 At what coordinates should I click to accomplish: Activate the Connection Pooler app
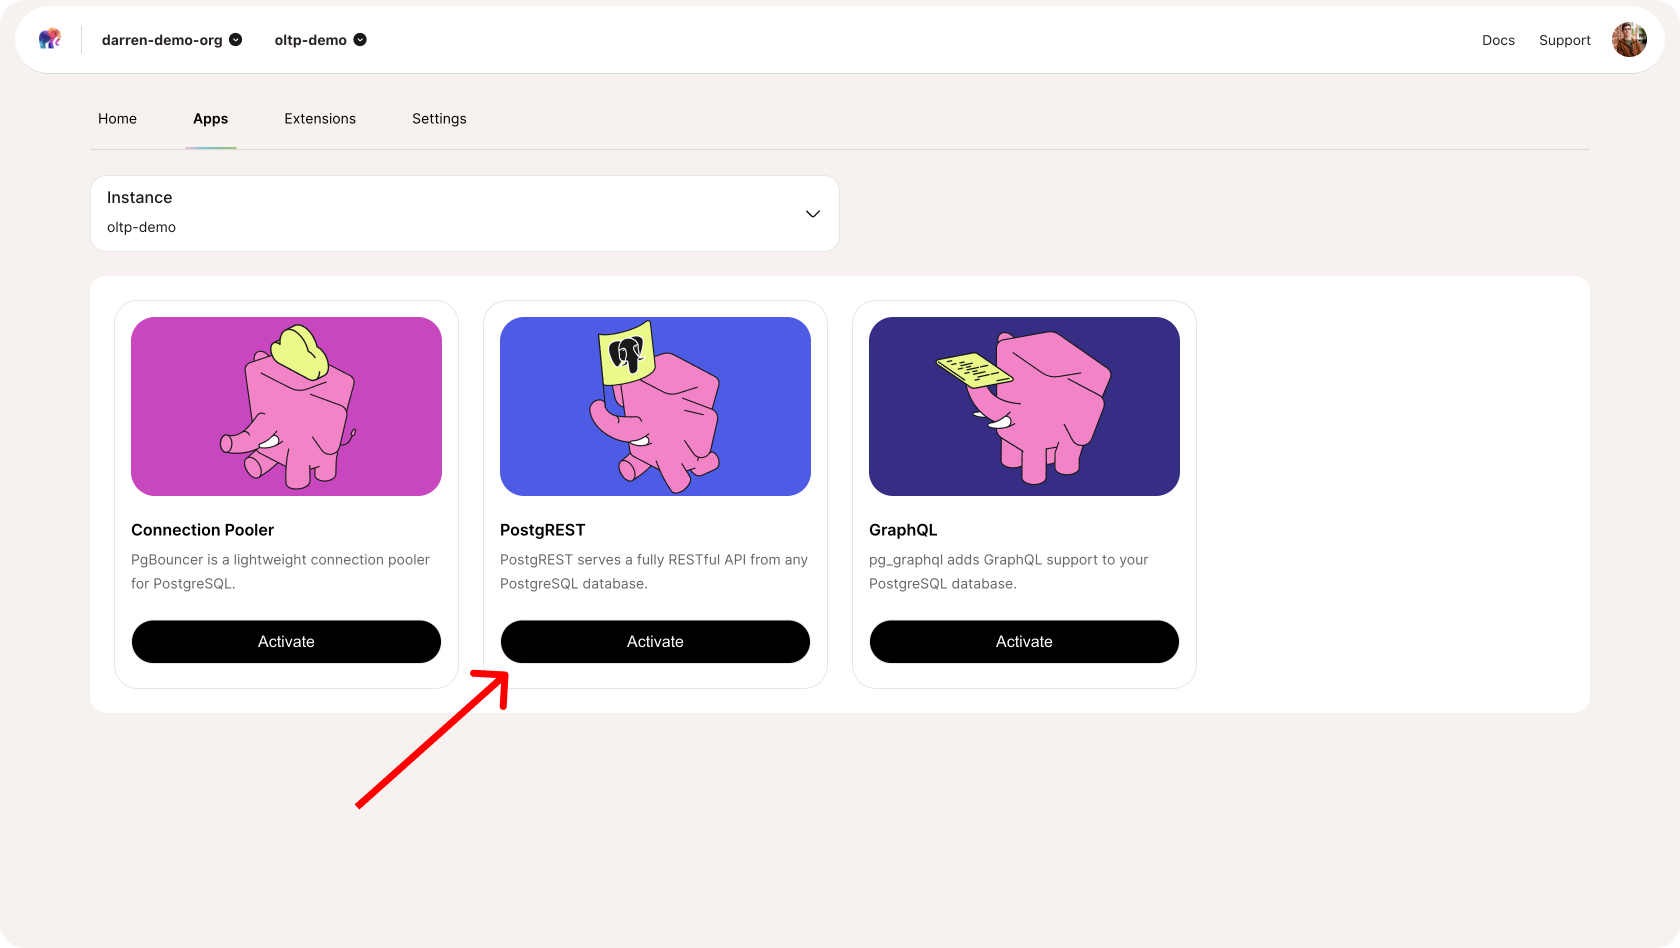286,642
